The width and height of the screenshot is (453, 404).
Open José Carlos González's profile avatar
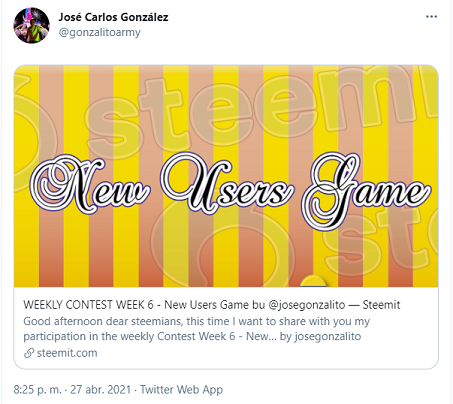point(31,25)
